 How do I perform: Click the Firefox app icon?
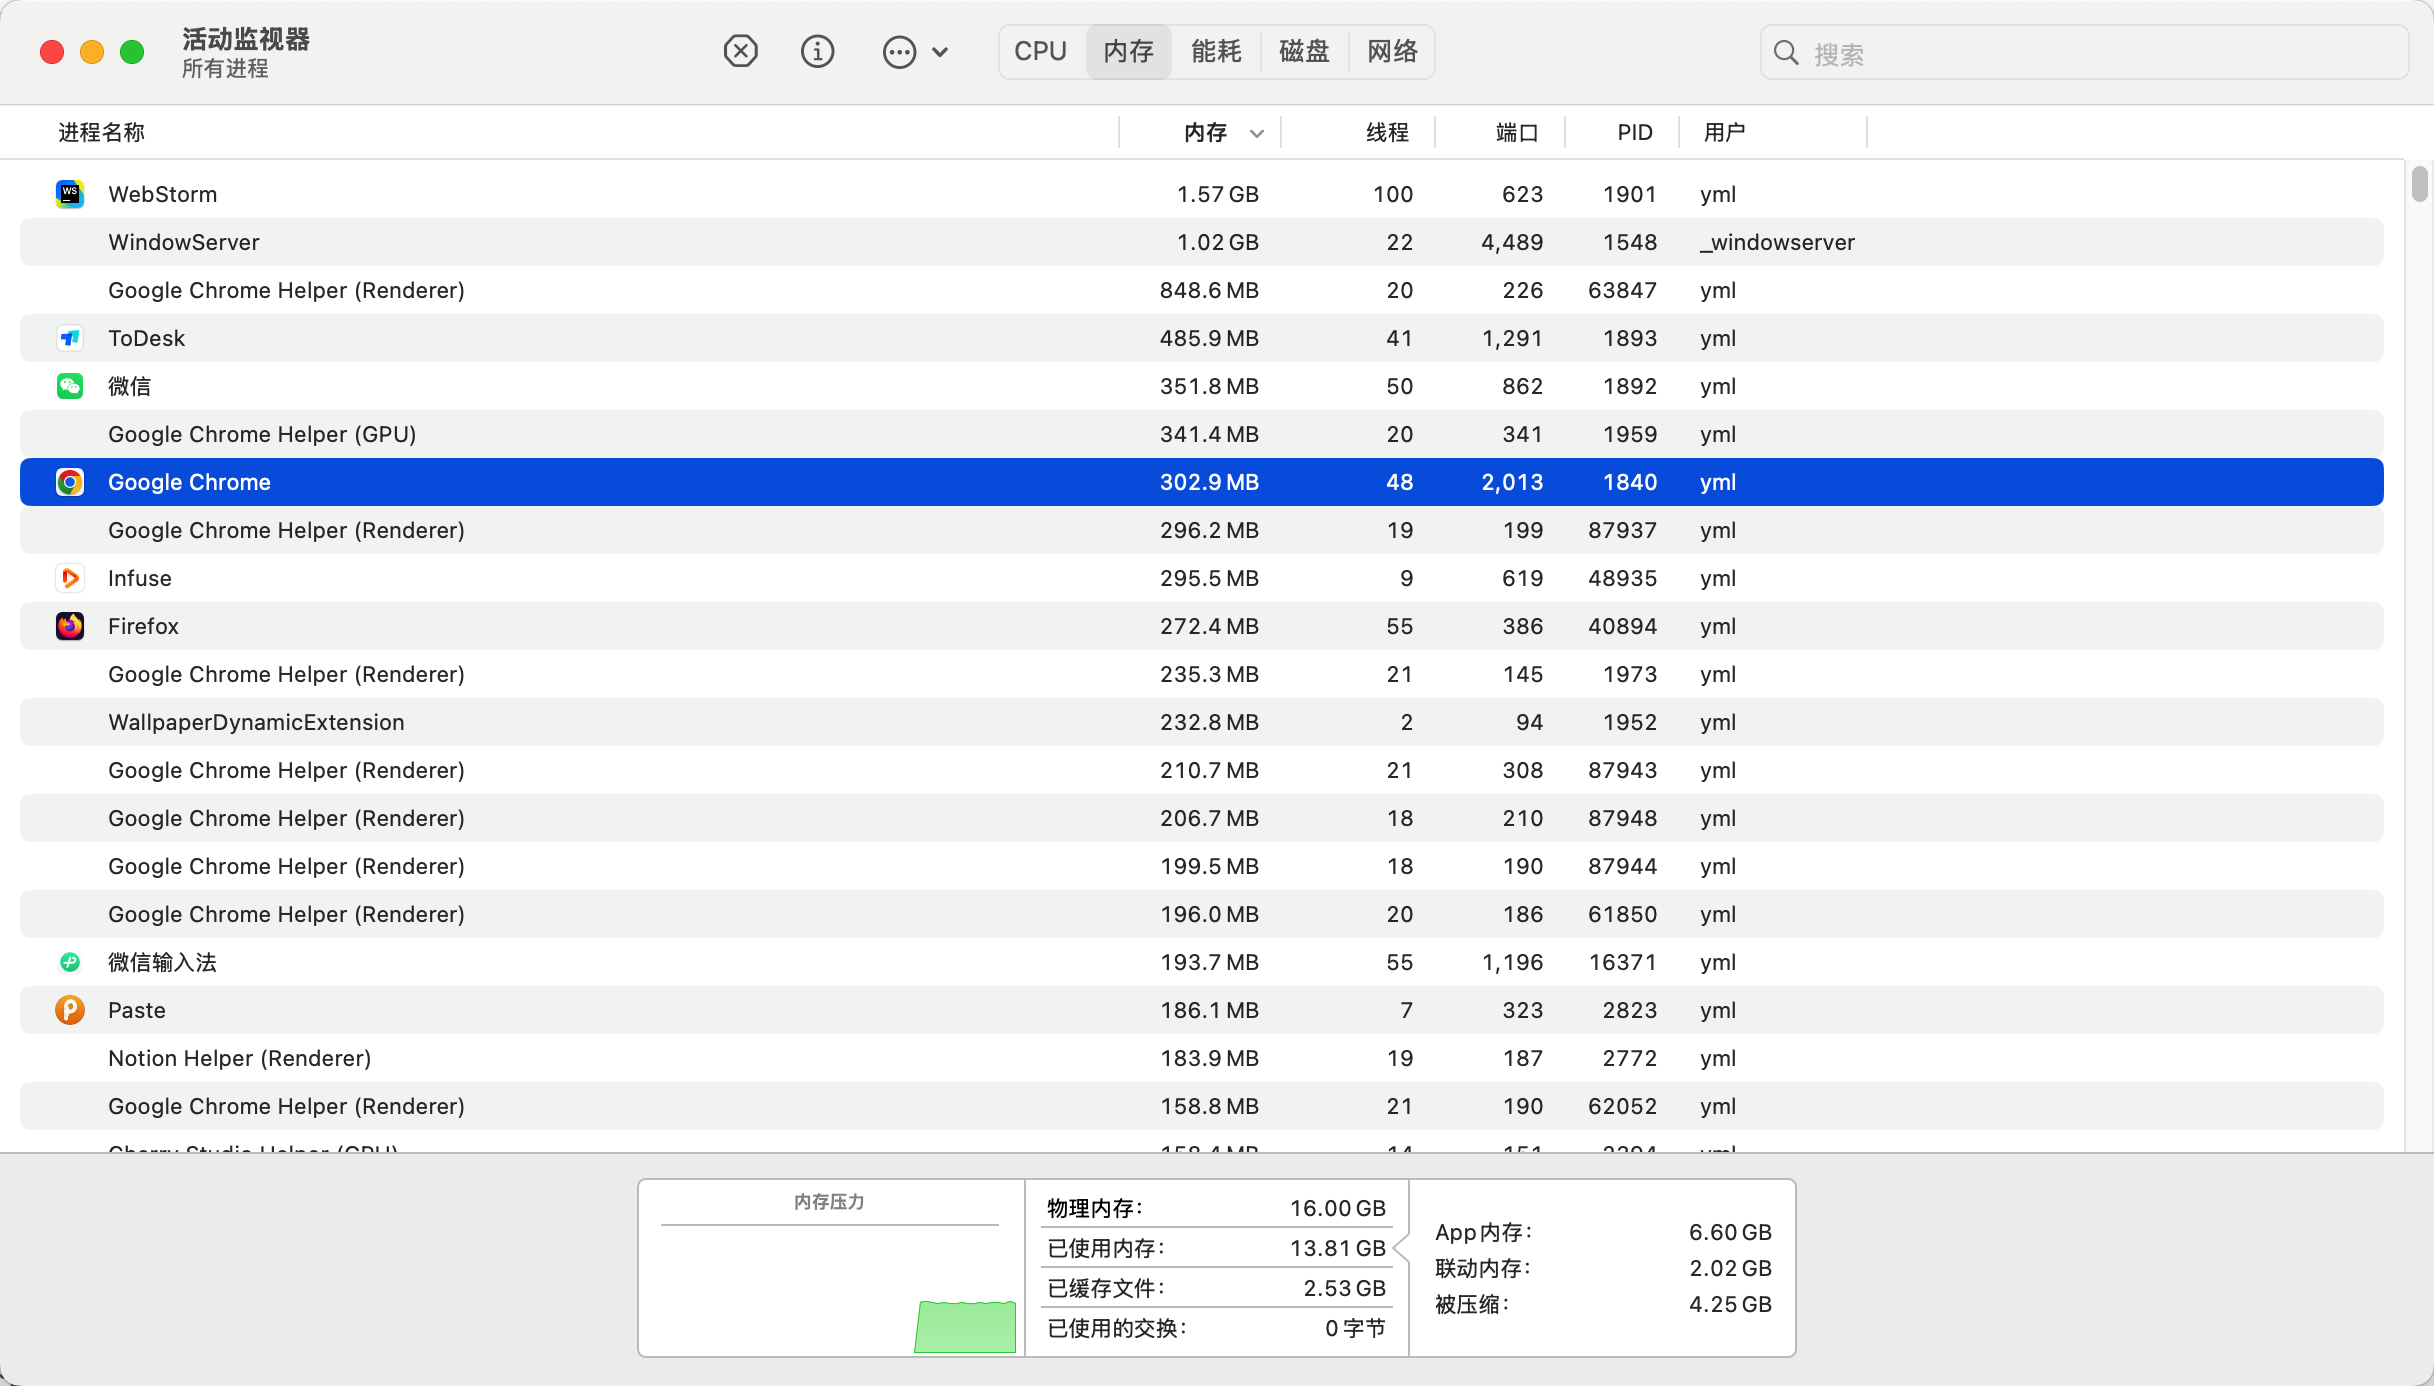click(x=70, y=626)
